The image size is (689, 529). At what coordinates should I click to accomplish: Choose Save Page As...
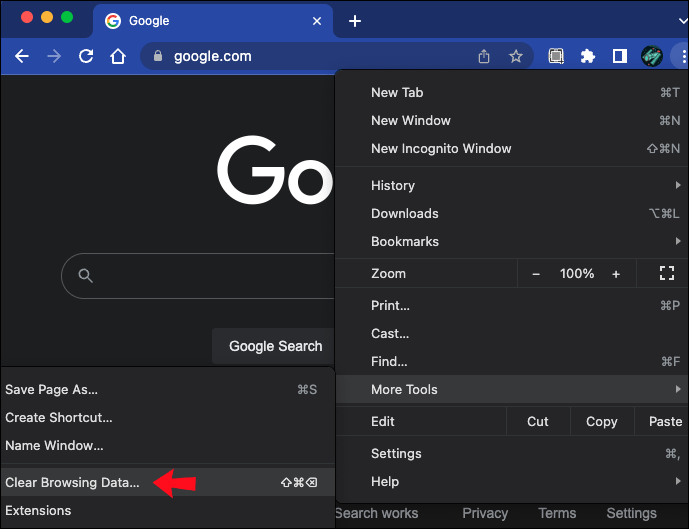click(167, 390)
